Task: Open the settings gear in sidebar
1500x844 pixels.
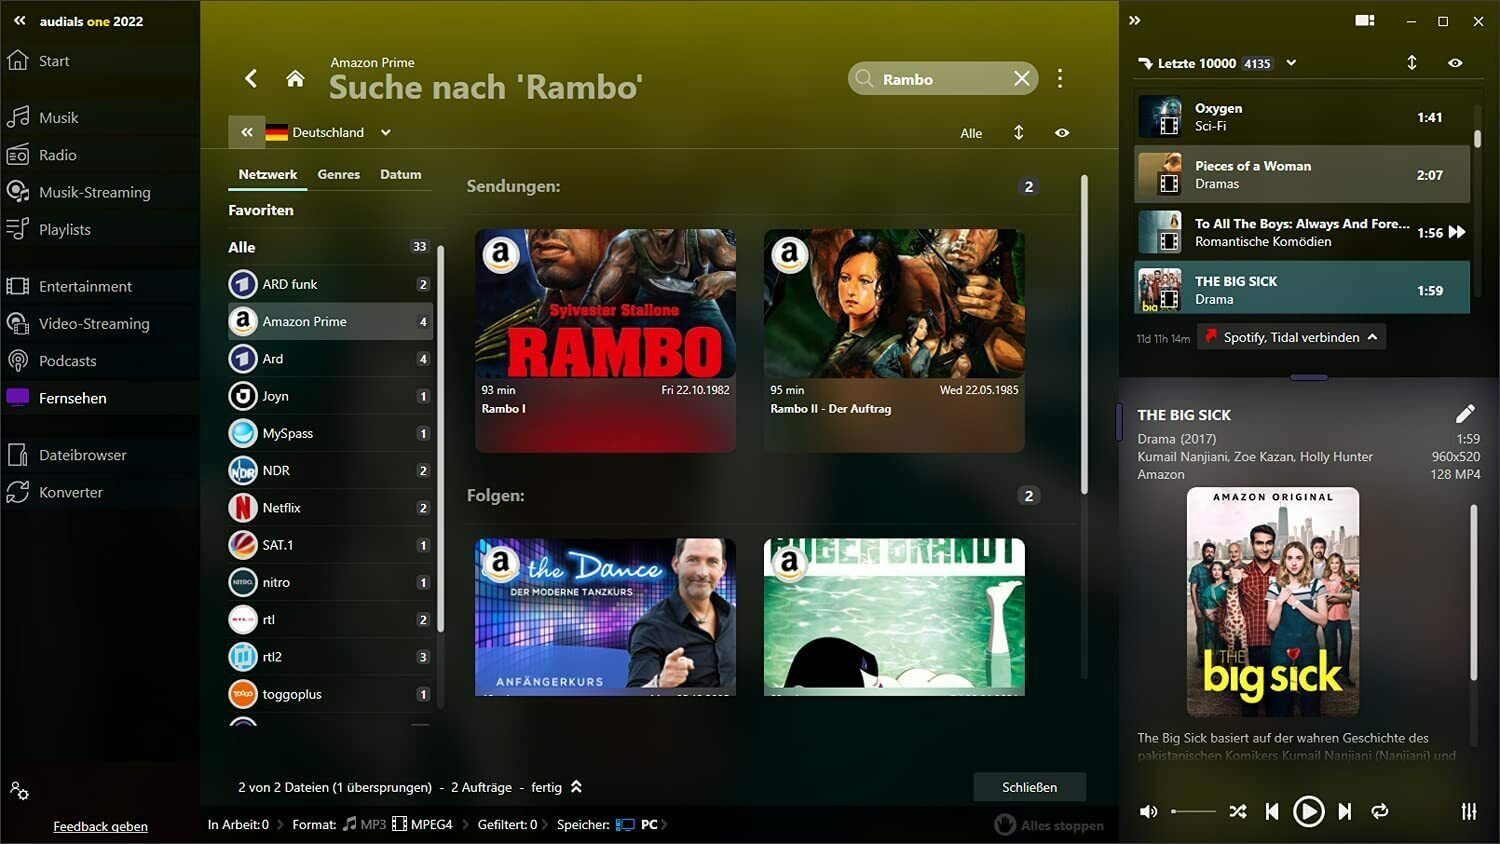Action: point(19,791)
